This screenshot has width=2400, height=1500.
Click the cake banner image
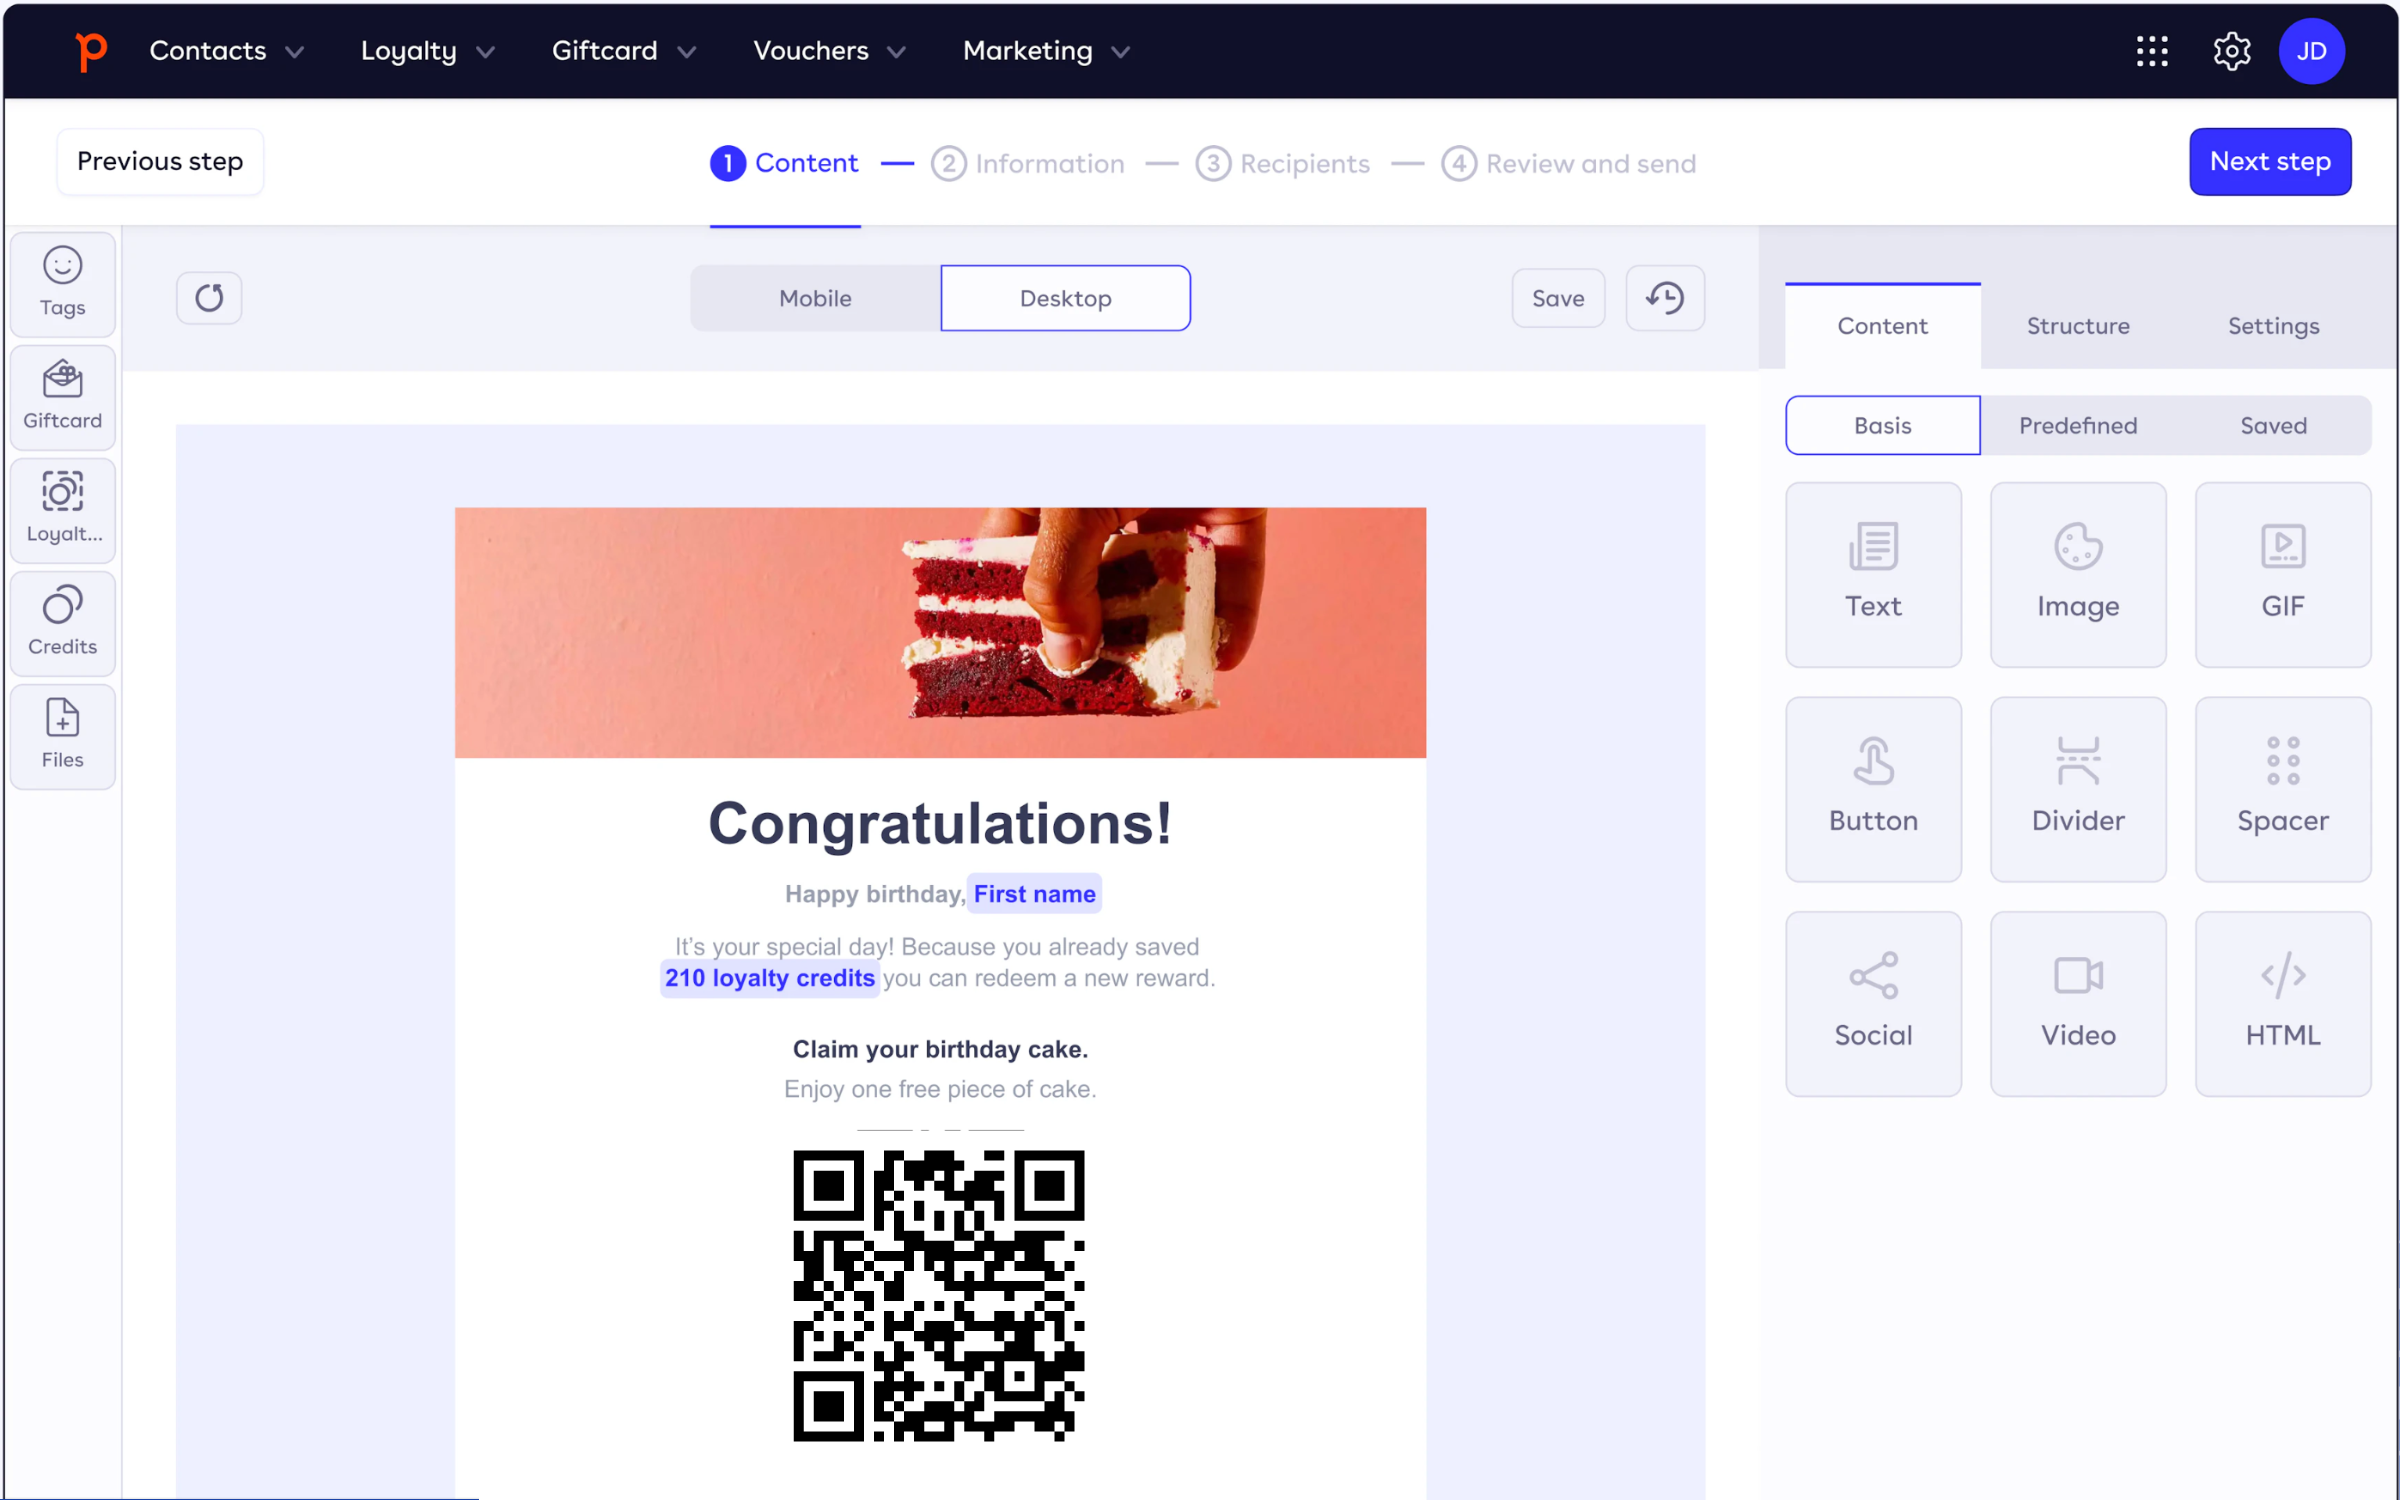click(x=939, y=632)
